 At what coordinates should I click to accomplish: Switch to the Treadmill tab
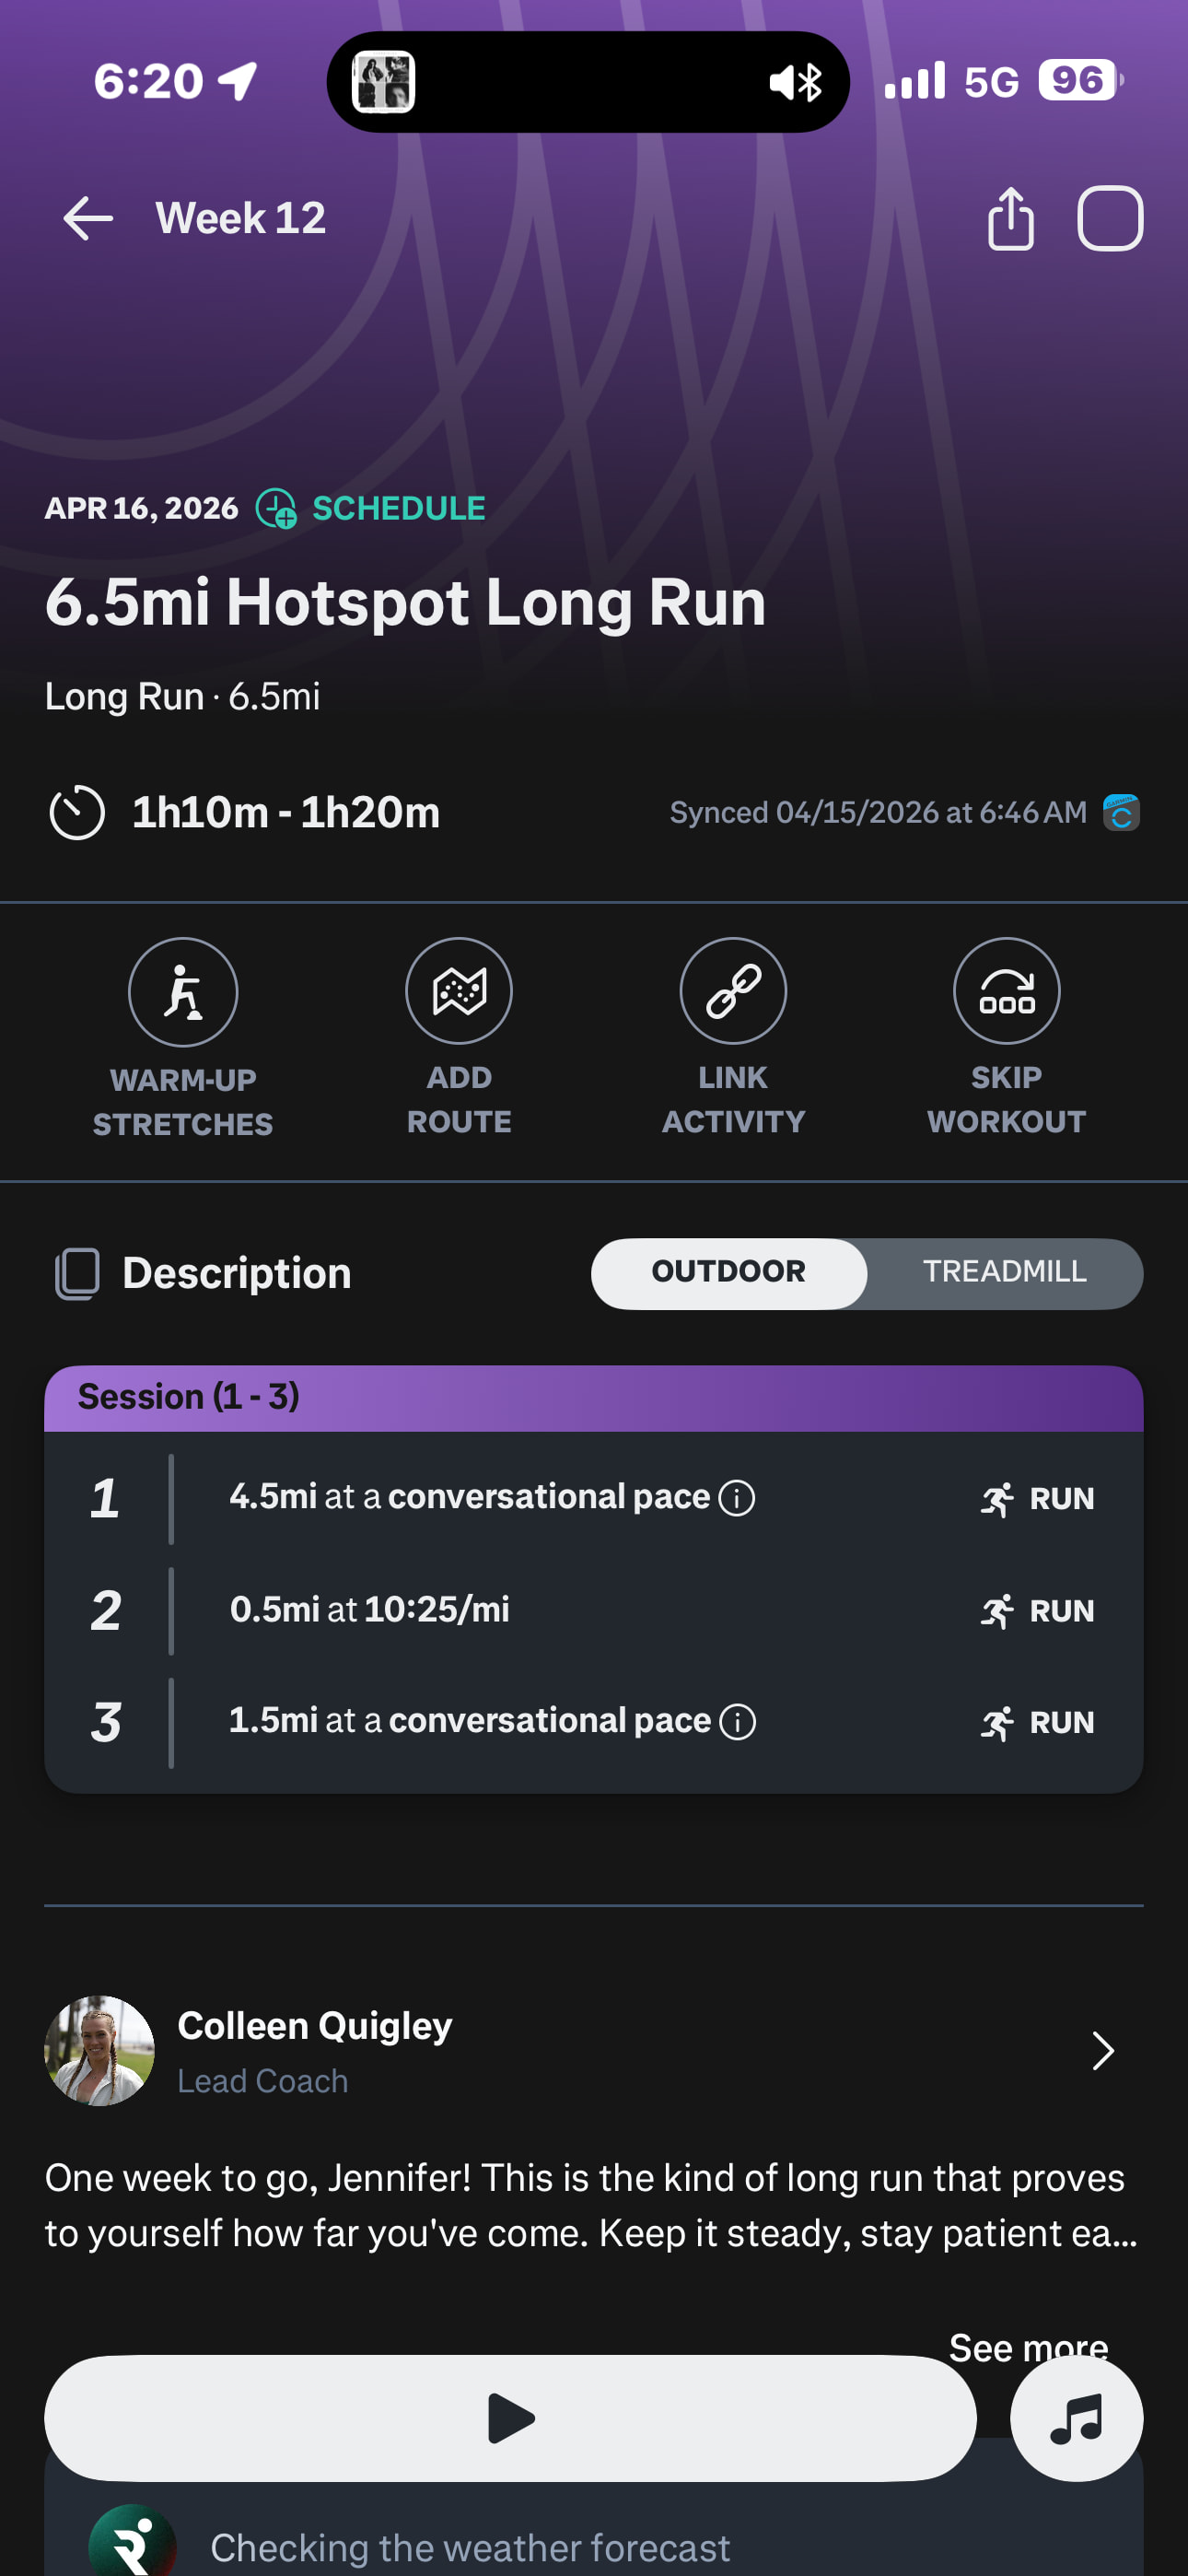(1004, 1272)
